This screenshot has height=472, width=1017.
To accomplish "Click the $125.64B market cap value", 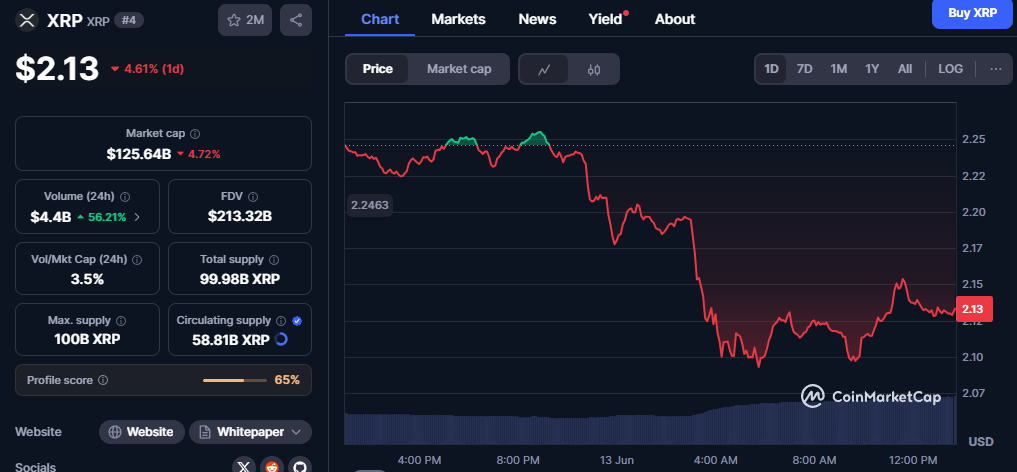I will pyautogui.click(x=139, y=154).
